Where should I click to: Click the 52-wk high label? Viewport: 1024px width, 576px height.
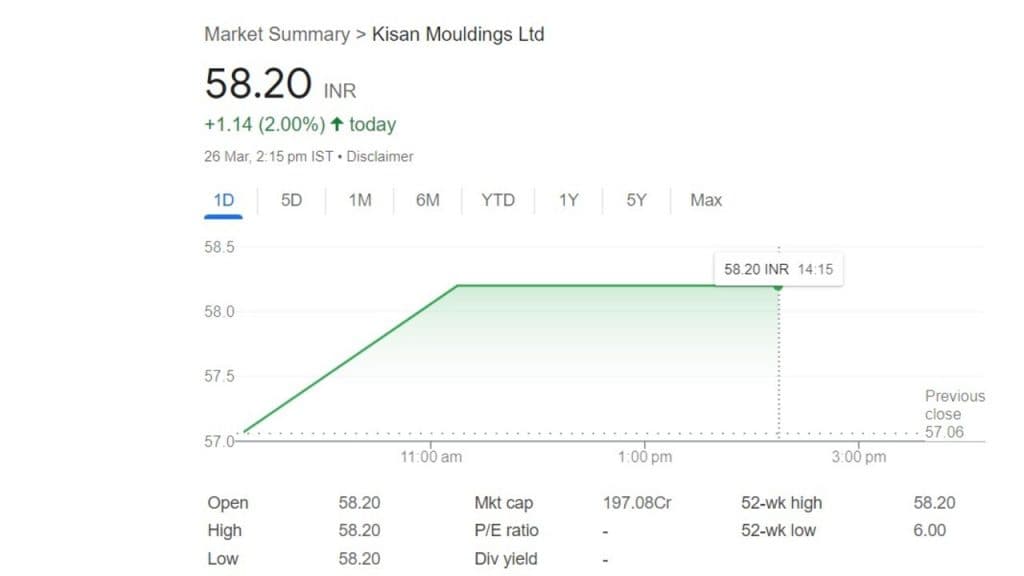[x=781, y=503]
